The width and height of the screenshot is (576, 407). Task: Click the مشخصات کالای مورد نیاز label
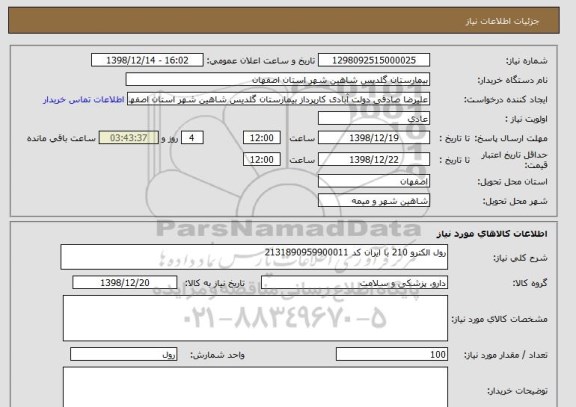(499, 319)
